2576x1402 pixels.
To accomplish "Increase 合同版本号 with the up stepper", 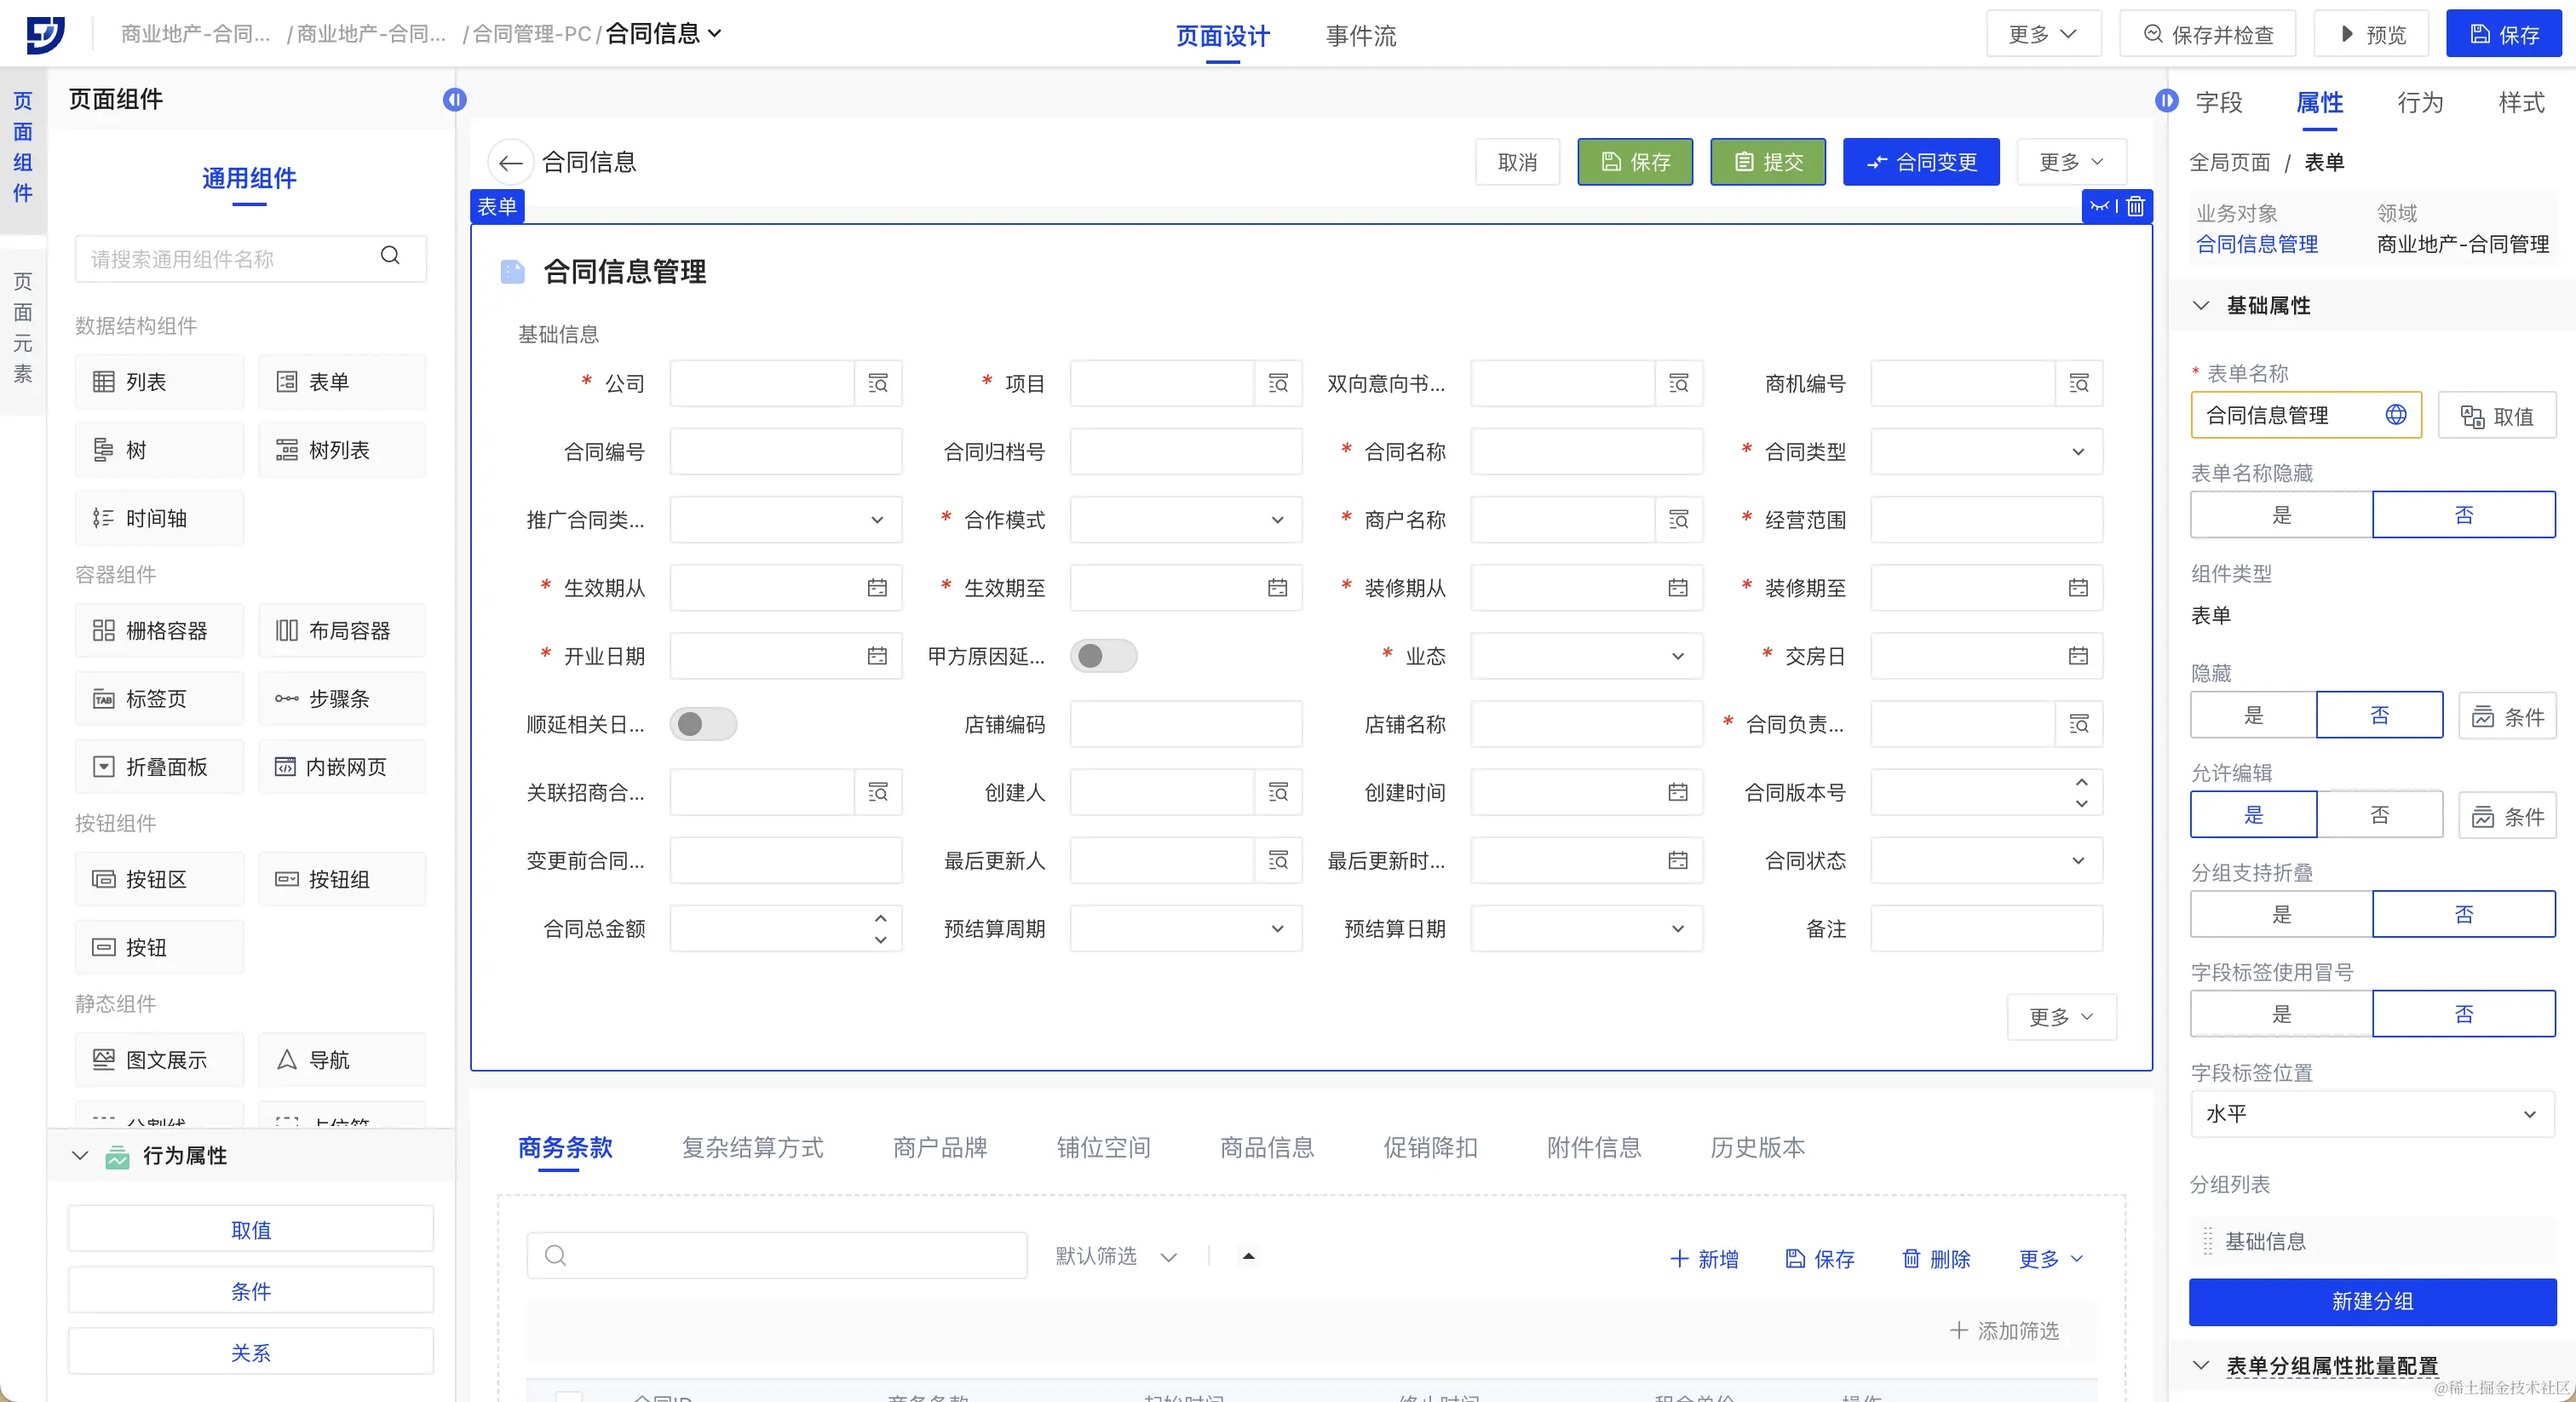I will click(x=2081, y=782).
